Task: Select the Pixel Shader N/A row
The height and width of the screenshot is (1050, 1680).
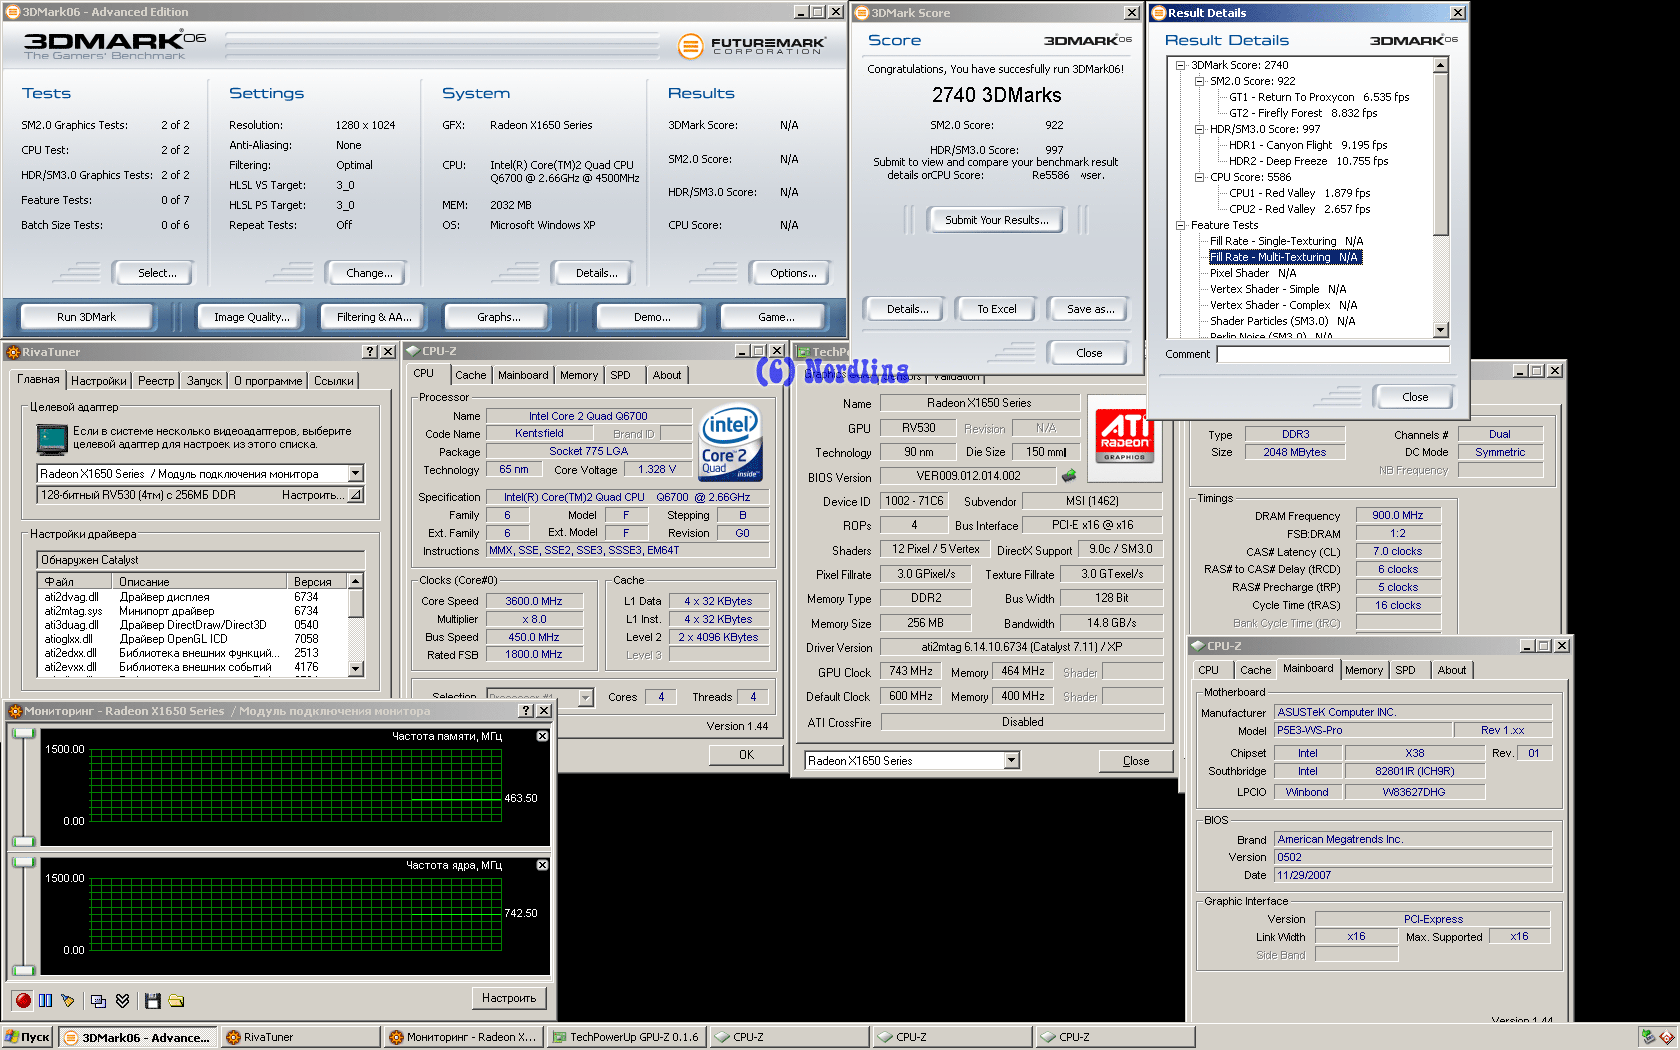Action: coord(1253,273)
